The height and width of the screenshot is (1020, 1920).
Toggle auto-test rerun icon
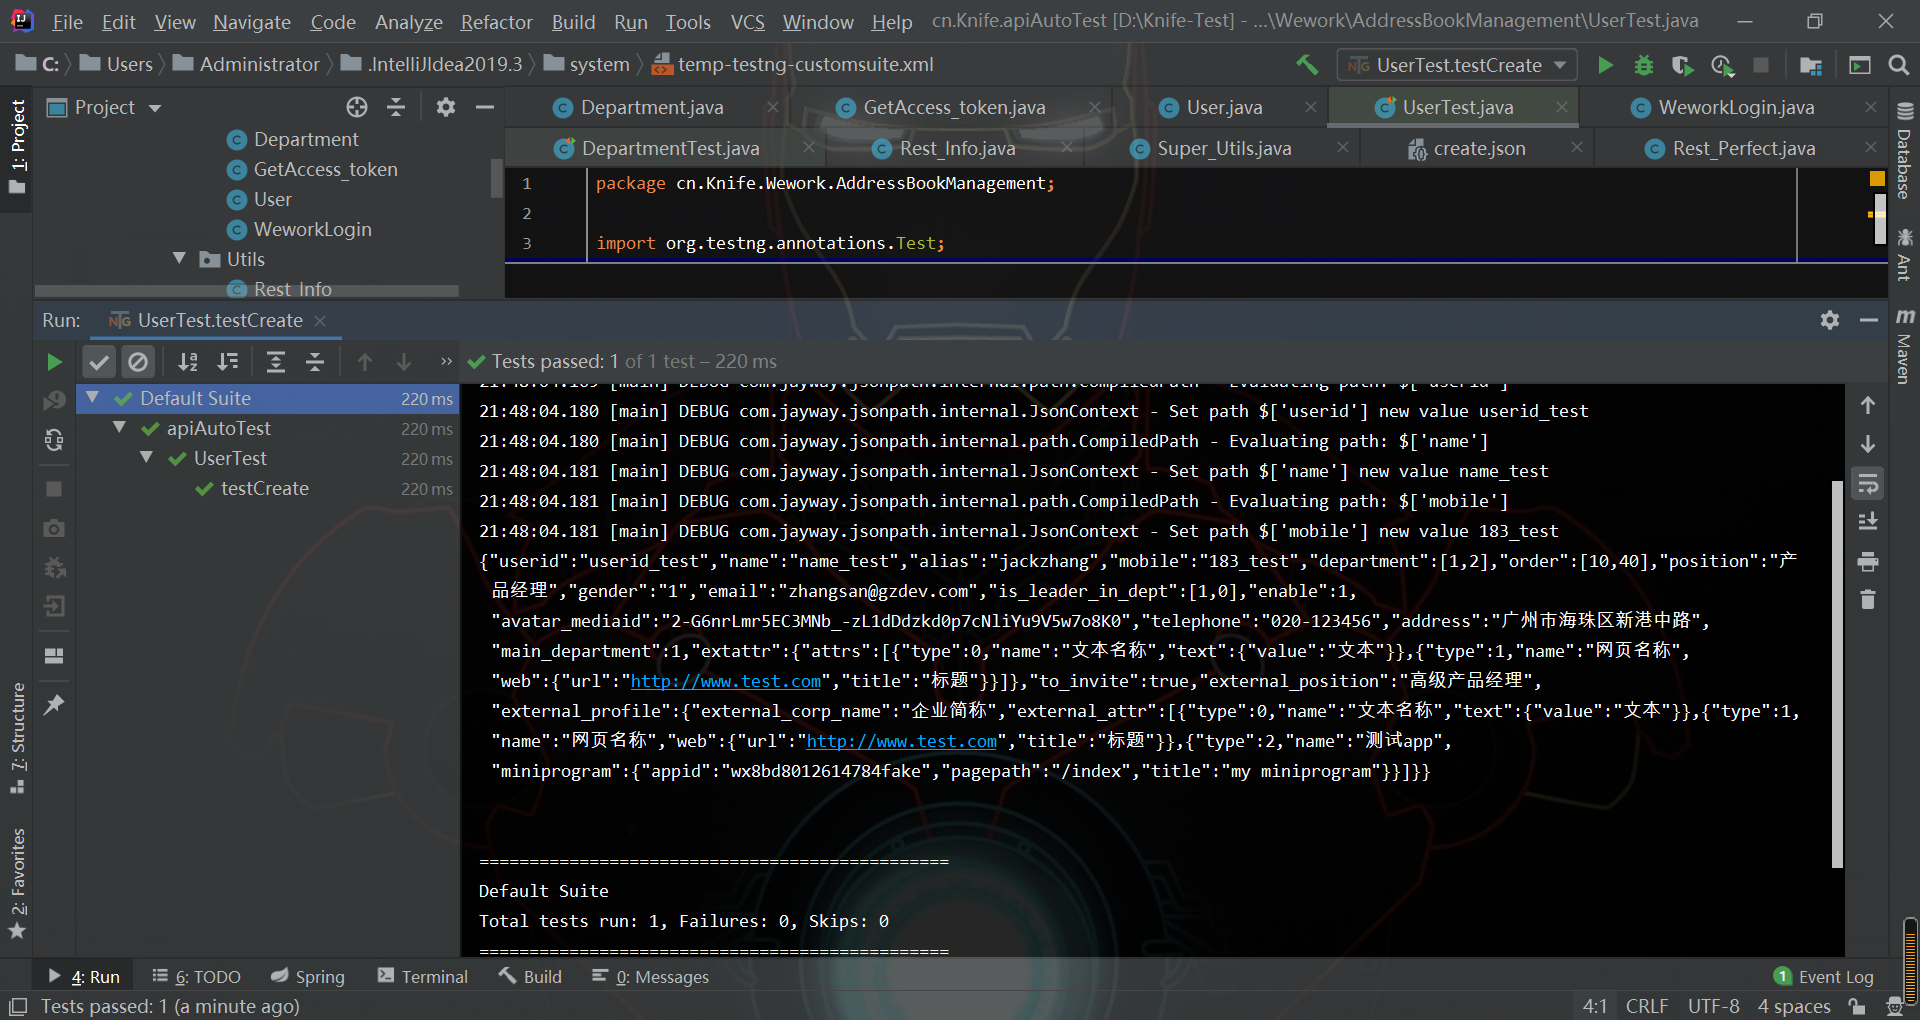[x=54, y=440]
